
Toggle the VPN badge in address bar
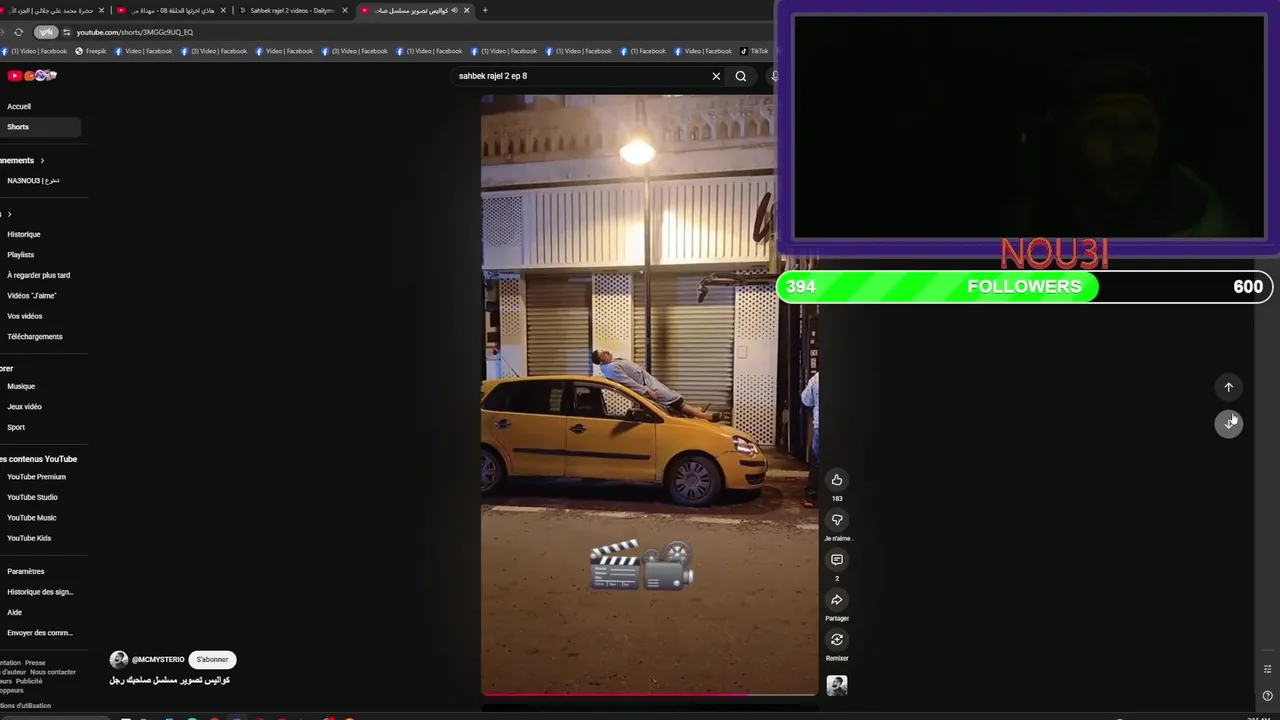click(x=46, y=32)
